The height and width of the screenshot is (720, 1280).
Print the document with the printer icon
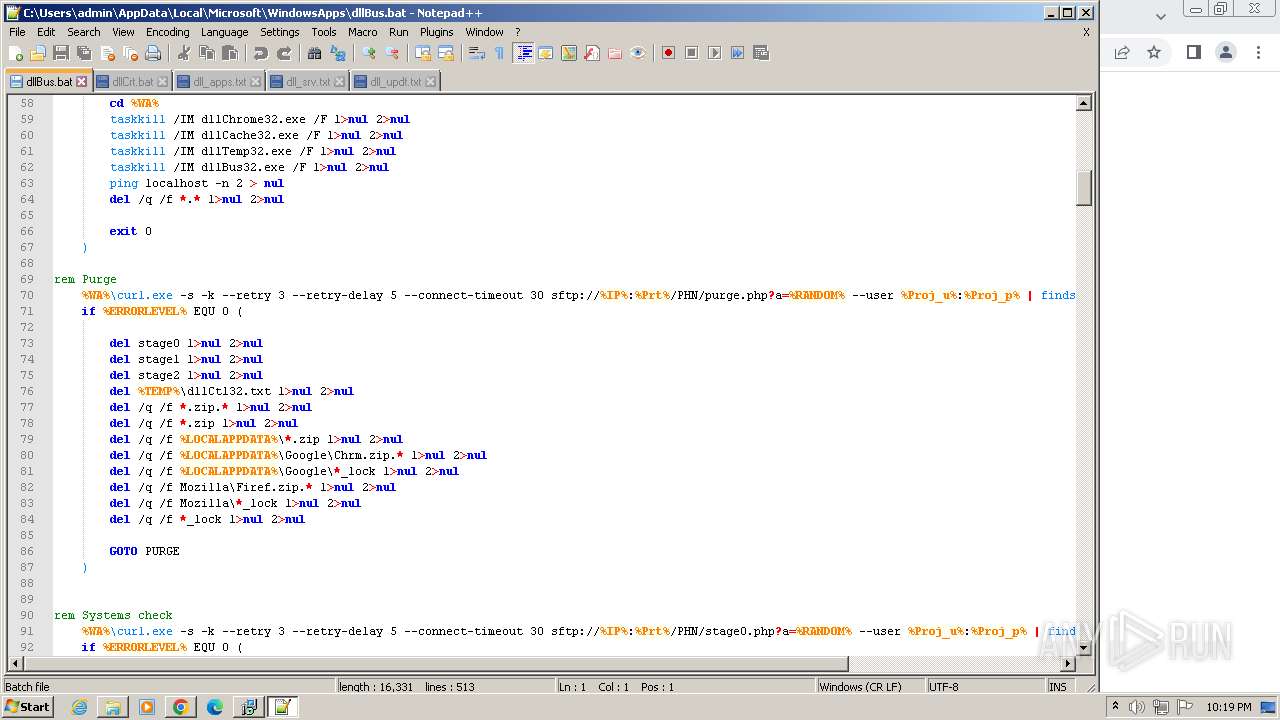153,53
